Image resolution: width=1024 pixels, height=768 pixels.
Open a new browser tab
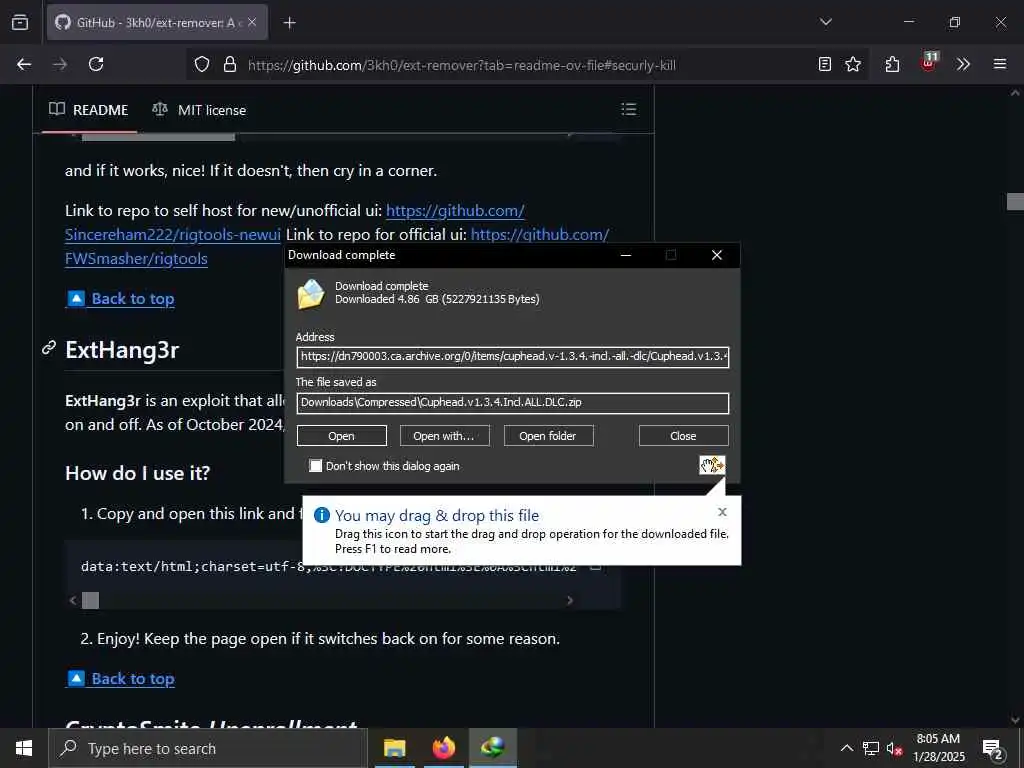coord(289,23)
